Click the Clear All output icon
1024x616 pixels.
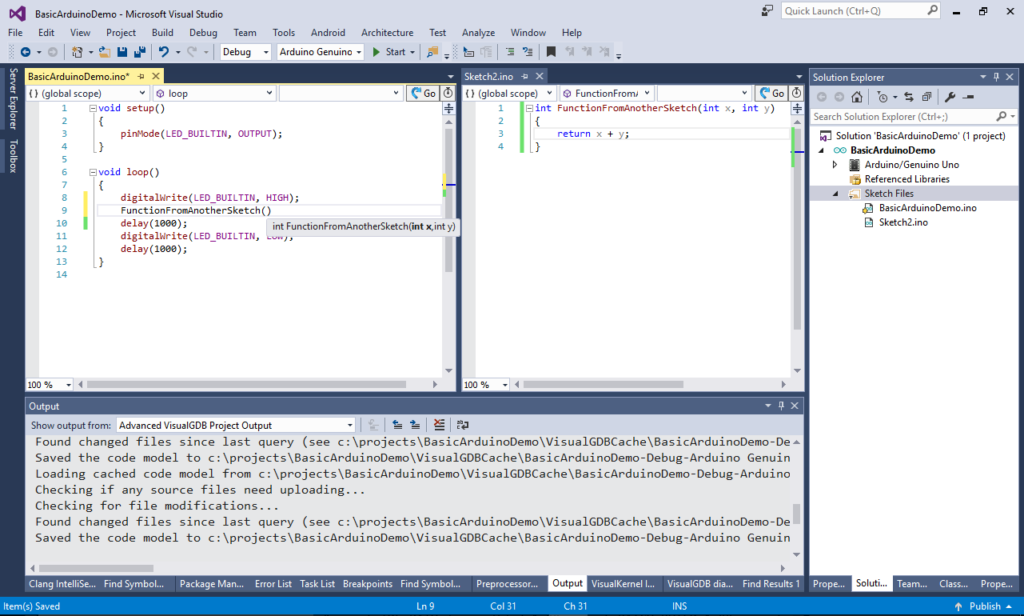[x=439, y=423]
